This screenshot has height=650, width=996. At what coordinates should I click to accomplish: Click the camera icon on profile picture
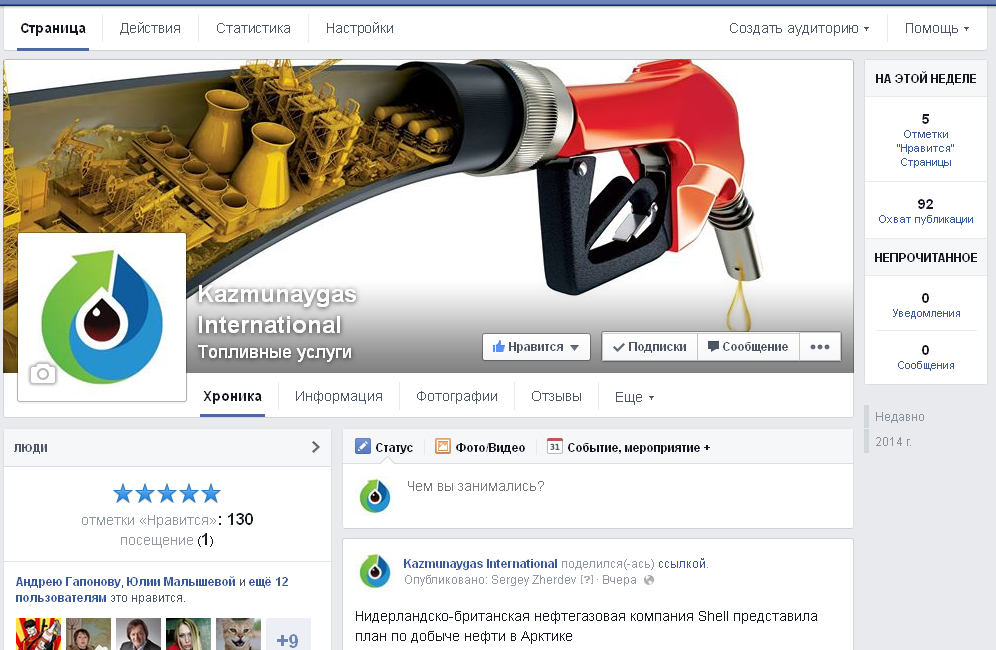coord(43,374)
